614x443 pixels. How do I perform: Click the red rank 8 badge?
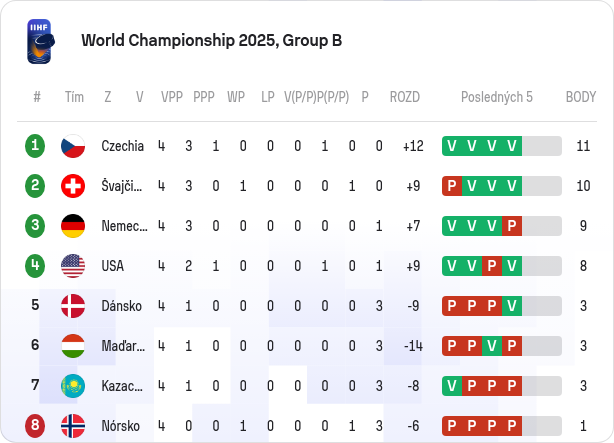[35, 426]
